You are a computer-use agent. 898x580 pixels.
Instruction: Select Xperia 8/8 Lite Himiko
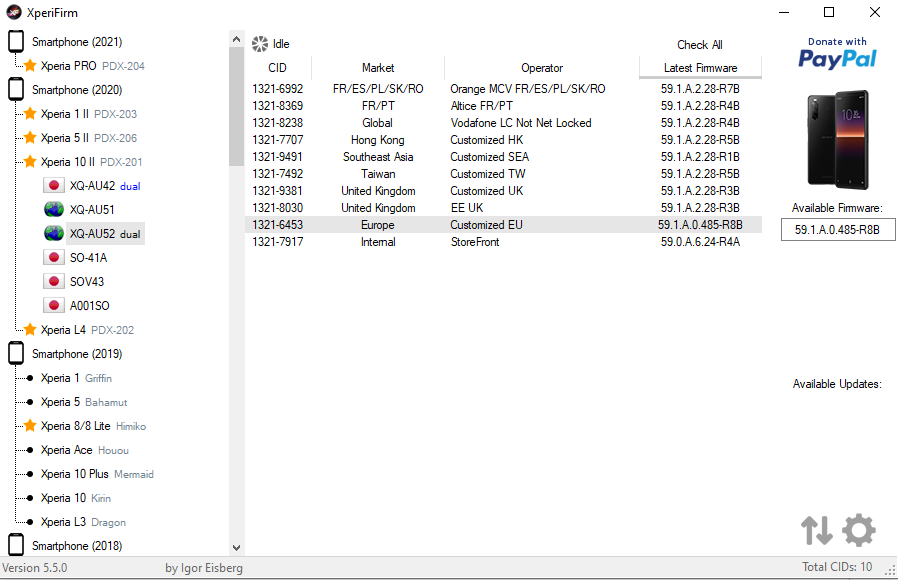(x=93, y=426)
